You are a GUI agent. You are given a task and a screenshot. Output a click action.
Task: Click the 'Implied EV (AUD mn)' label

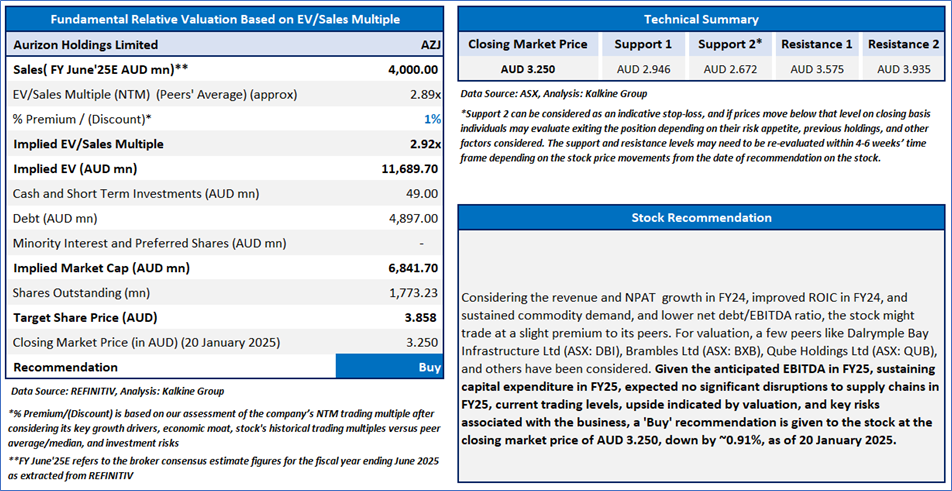click(73, 169)
